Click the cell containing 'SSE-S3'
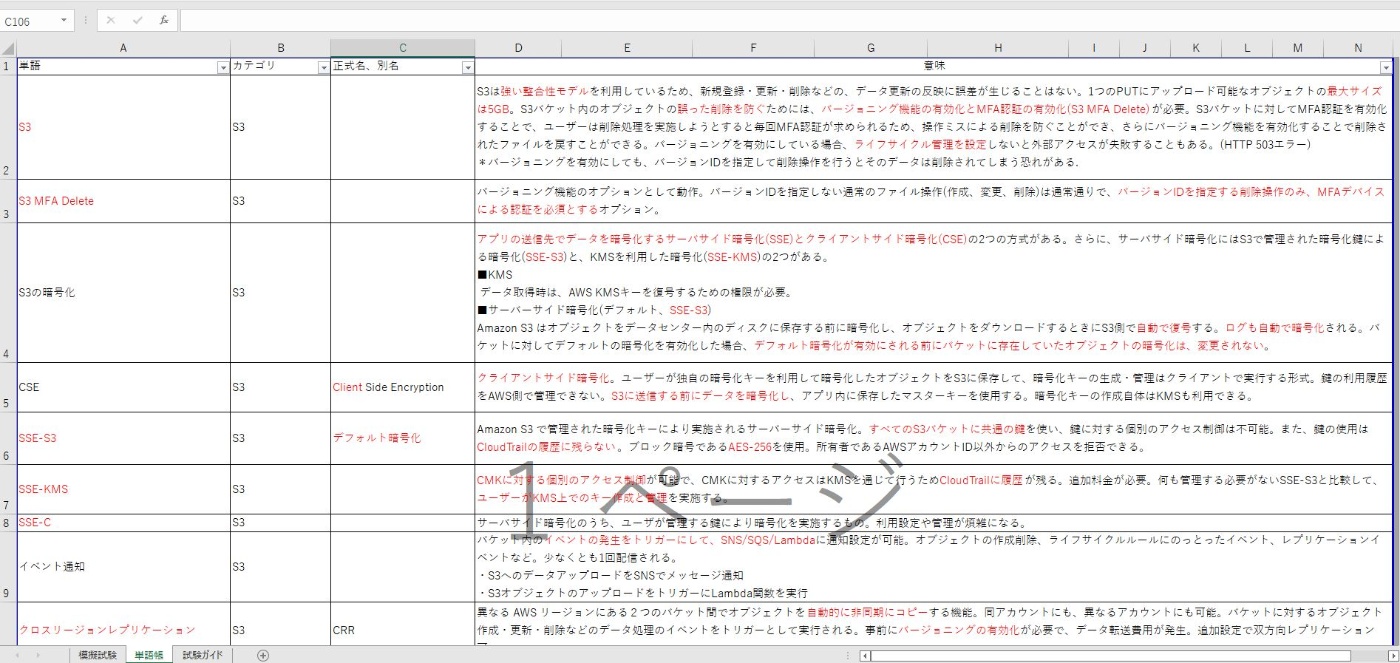 click(x=123, y=438)
